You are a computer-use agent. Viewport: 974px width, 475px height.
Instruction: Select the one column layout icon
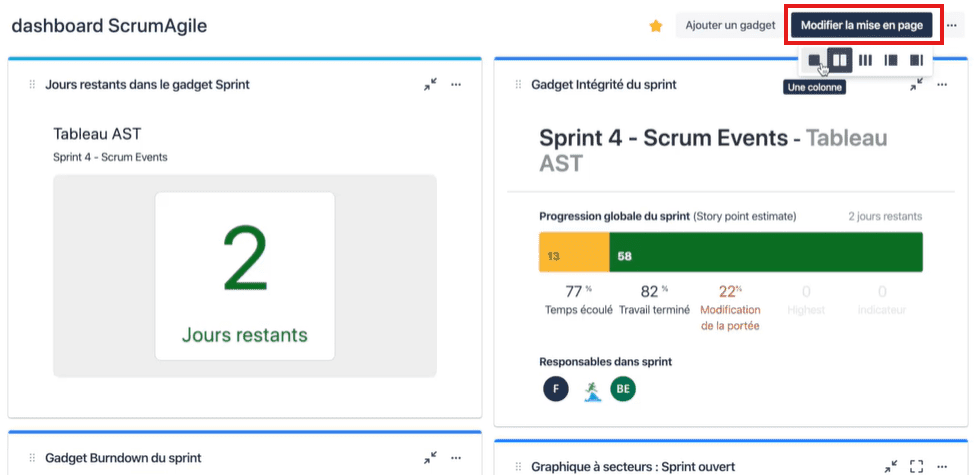point(814,60)
